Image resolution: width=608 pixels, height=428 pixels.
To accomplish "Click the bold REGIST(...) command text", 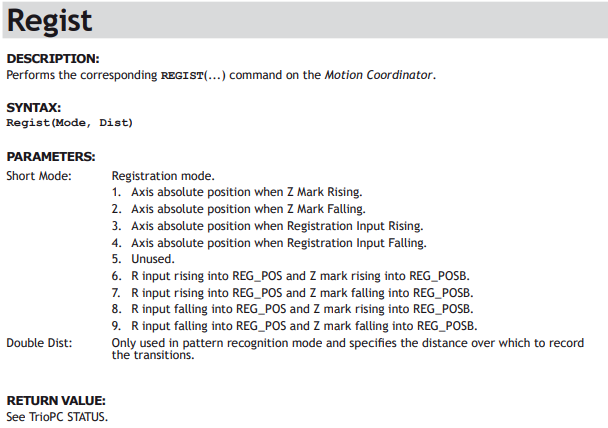I will tap(193, 75).
